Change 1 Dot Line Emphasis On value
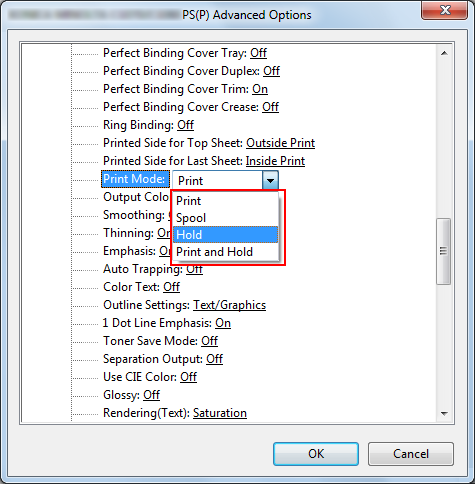 coord(223,323)
